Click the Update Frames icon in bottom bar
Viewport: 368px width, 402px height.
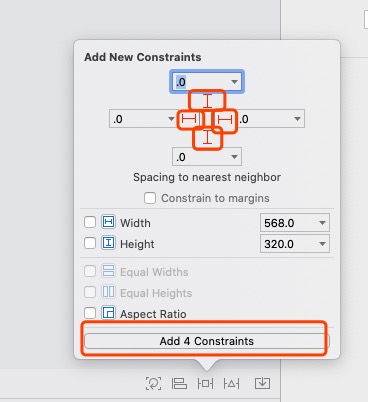click(x=153, y=384)
